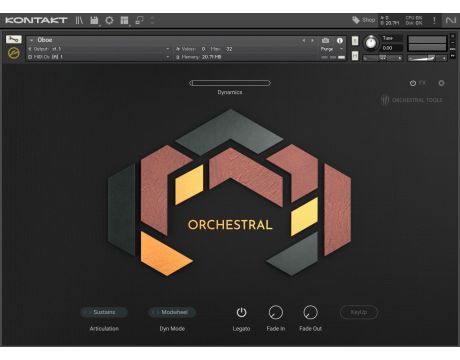Click the yellow circular instrument badge
The image size is (460, 360).
click(14, 53)
